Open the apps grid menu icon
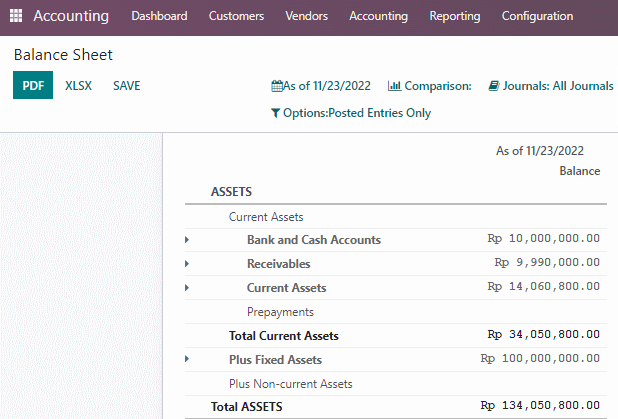The width and height of the screenshot is (618, 419). pyautogui.click(x=16, y=16)
